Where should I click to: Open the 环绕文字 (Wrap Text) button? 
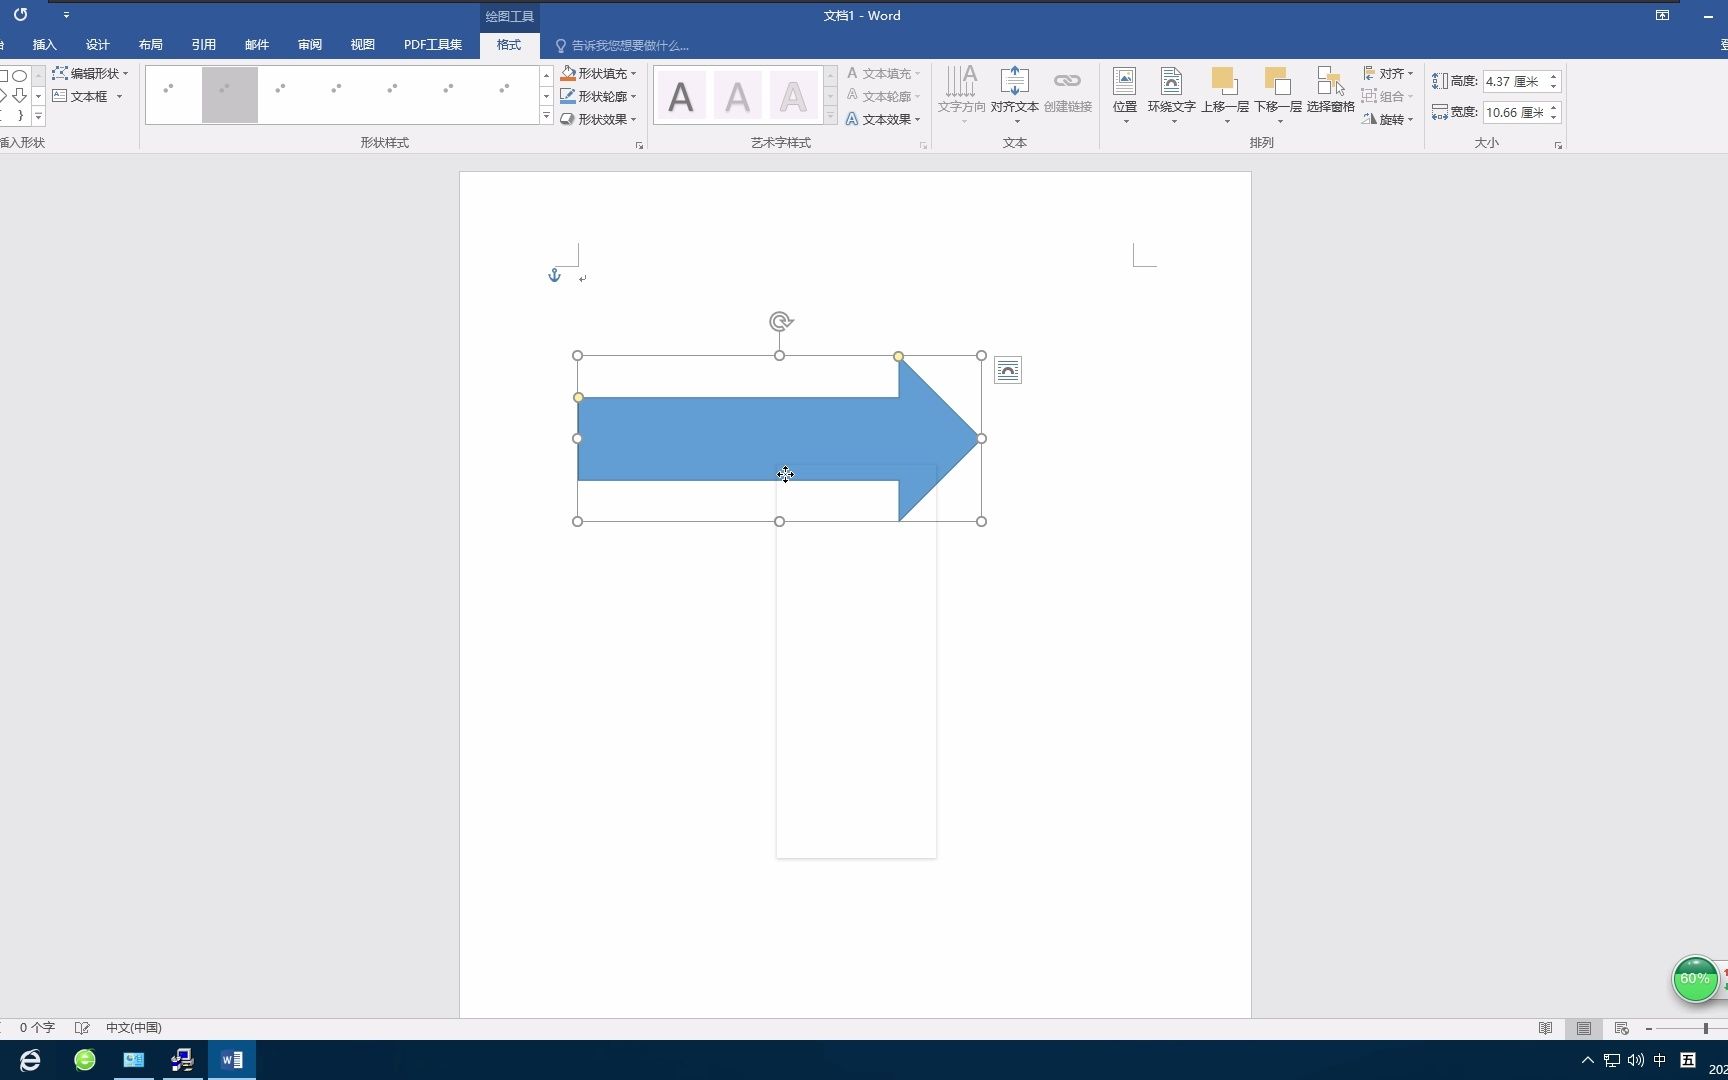tap(1171, 94)
